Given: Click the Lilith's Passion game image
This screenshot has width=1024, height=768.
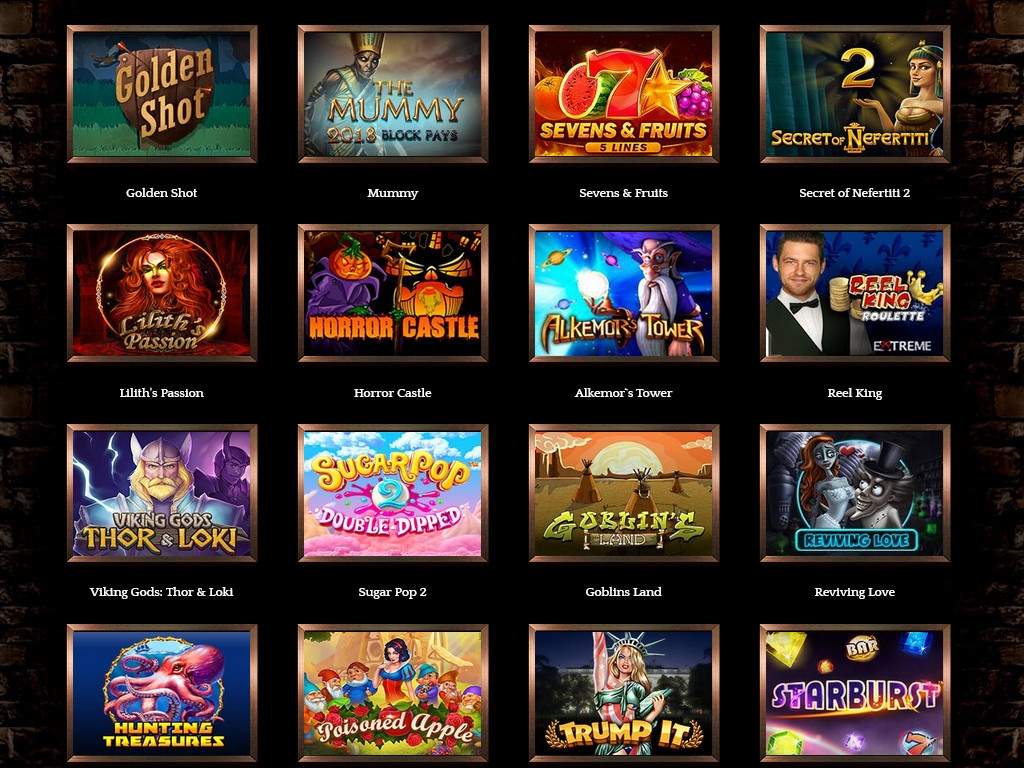Looking at the screenshot, I should 161,293.
